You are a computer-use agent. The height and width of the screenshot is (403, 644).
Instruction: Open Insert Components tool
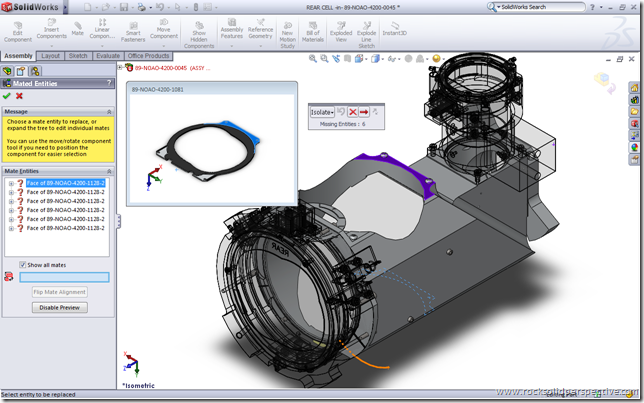[x=51, y=29]
